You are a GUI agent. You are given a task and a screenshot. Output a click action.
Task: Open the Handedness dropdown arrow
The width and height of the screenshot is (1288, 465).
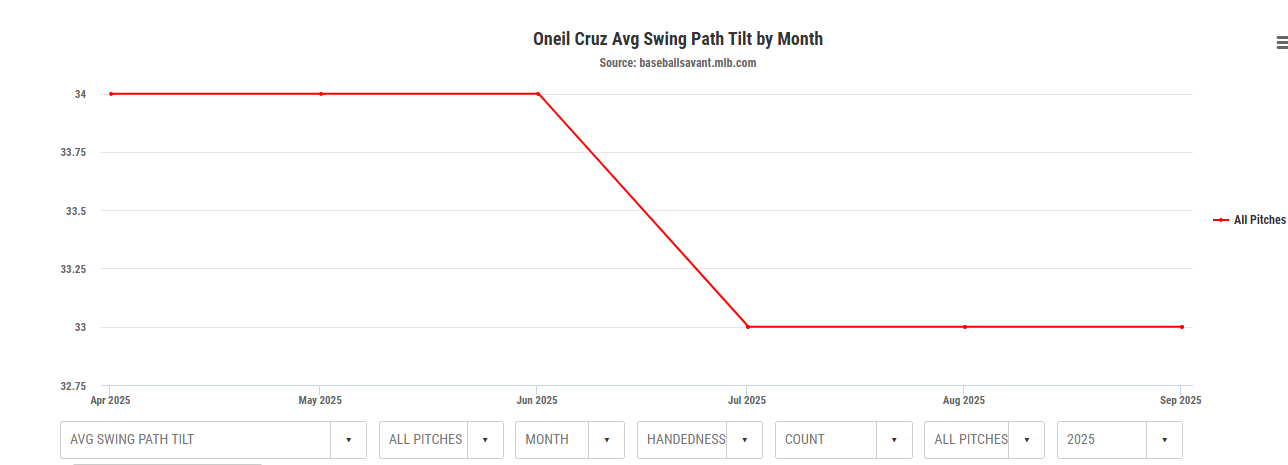[744, 440]
